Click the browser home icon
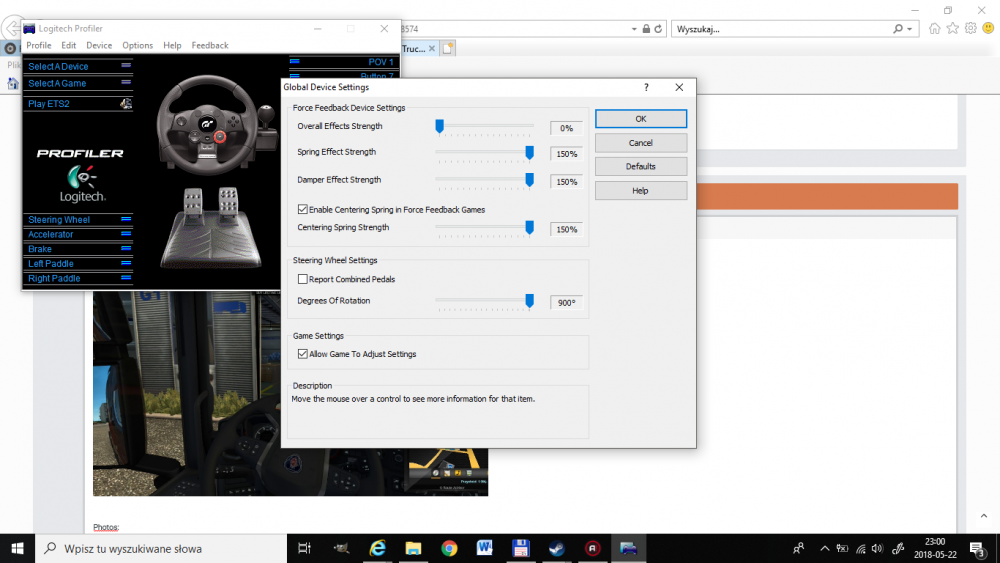1000x563 pixels. point(934,29)
